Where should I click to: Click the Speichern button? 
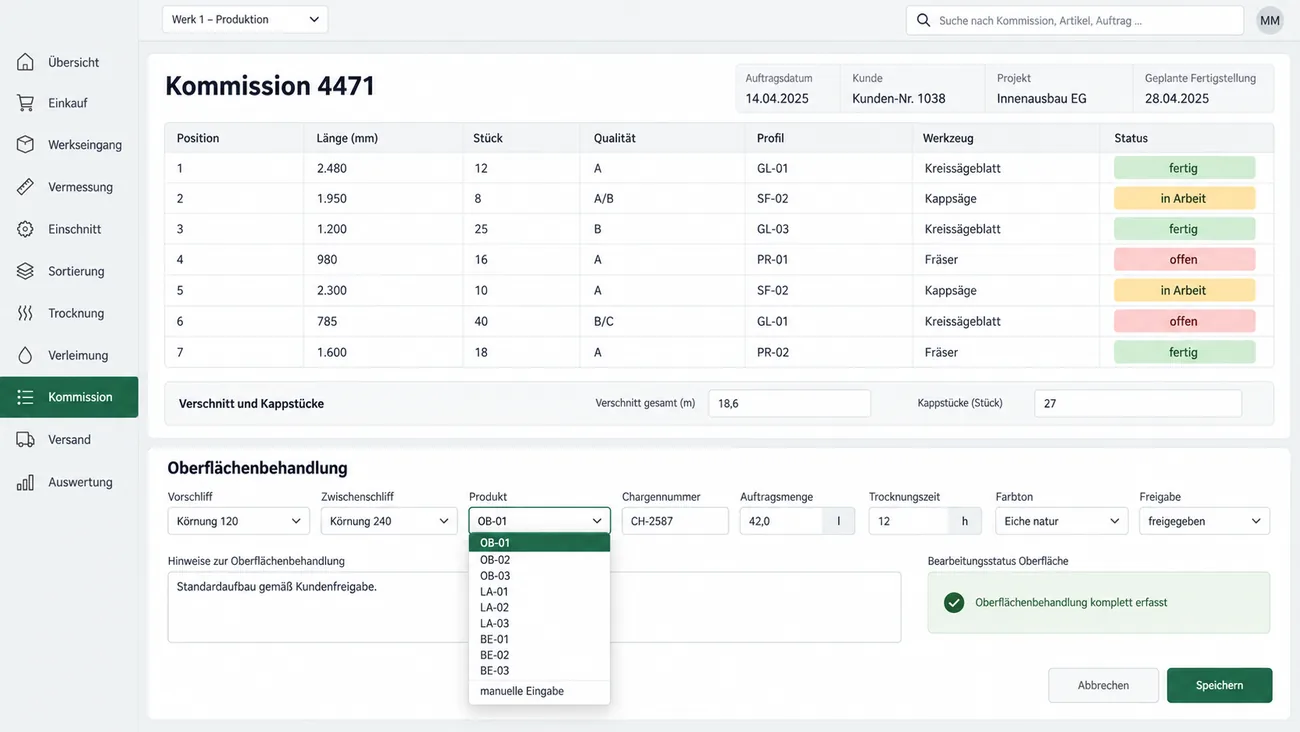1219,685
